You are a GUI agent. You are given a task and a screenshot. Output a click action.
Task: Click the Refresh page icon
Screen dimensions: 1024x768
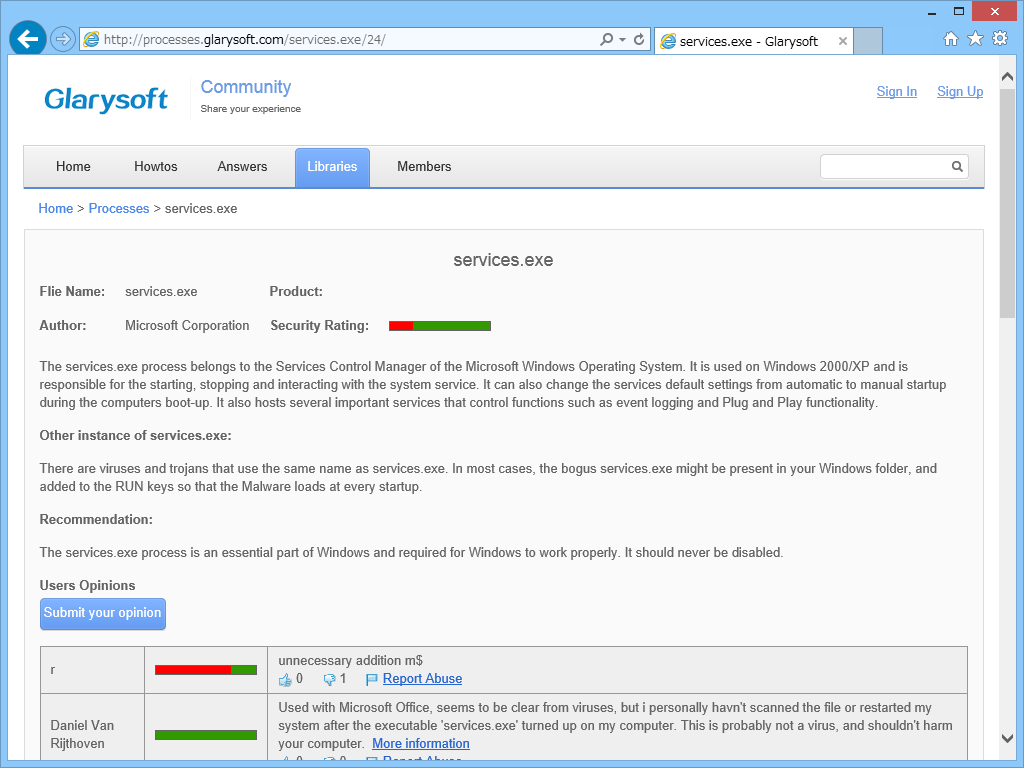click(x=639, y=39)
